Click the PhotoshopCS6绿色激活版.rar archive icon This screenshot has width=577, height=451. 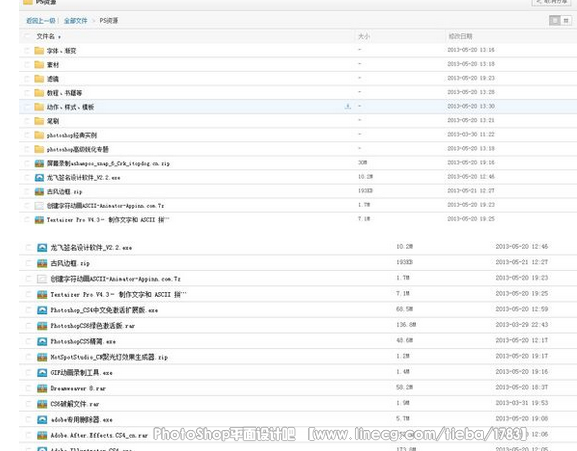(42, 326)
